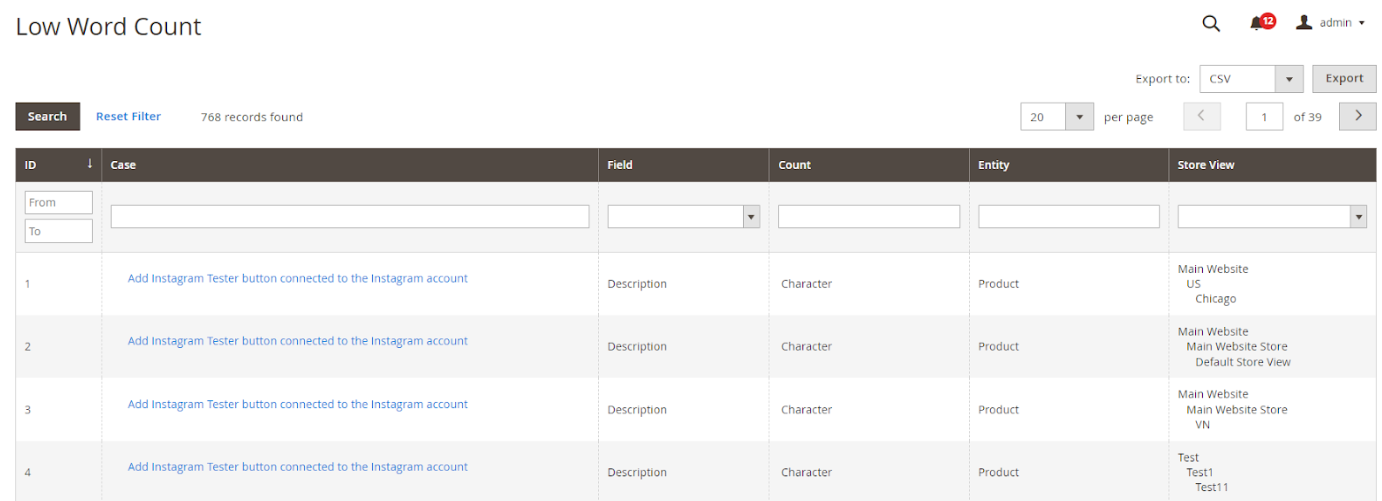This screenshot has height=501, width=1382.
Task: Go to the next page arrow
Action: (1357, 117)
